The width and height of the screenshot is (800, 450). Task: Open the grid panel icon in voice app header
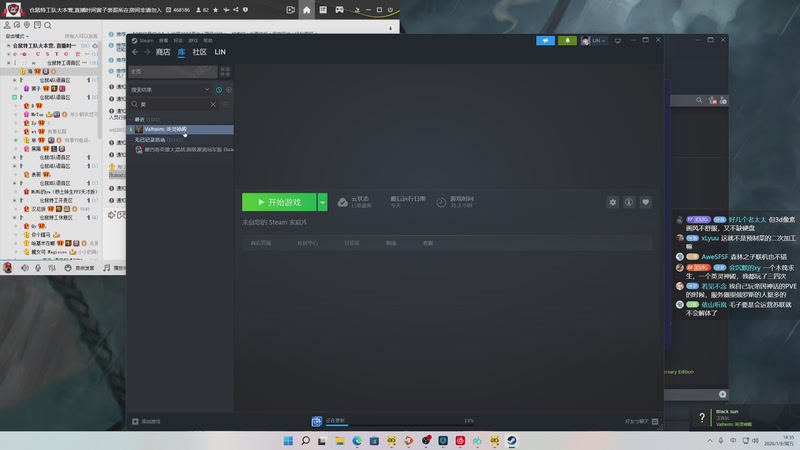click(323, 10)
